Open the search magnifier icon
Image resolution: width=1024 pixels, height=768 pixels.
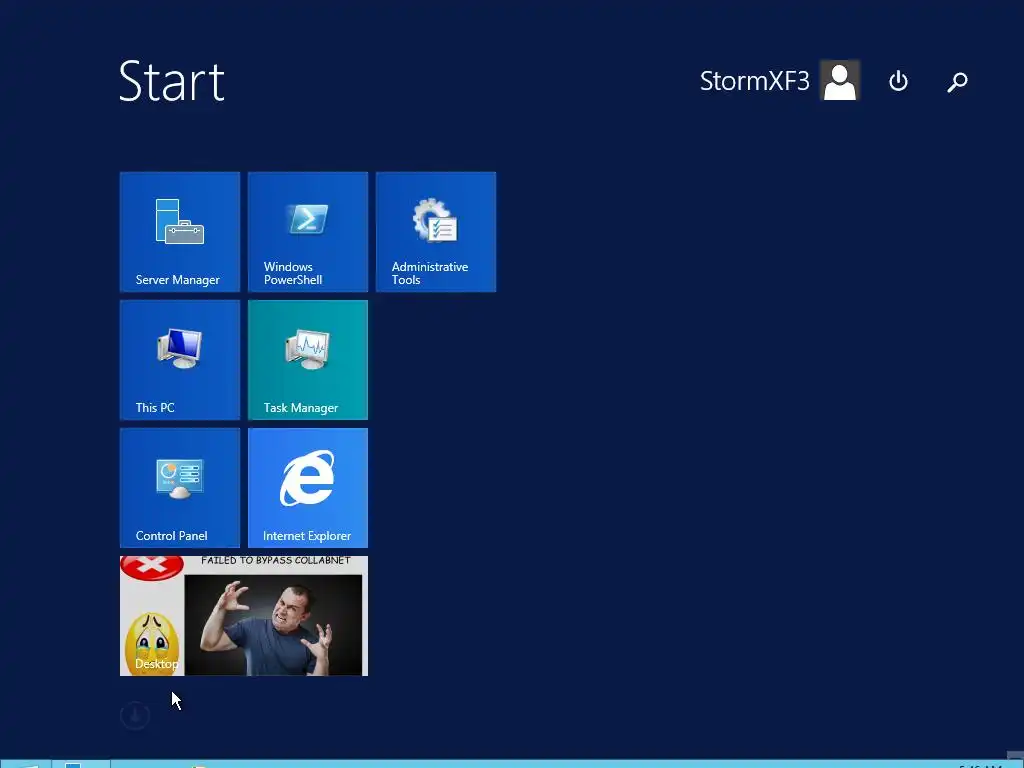click(957, 82)
